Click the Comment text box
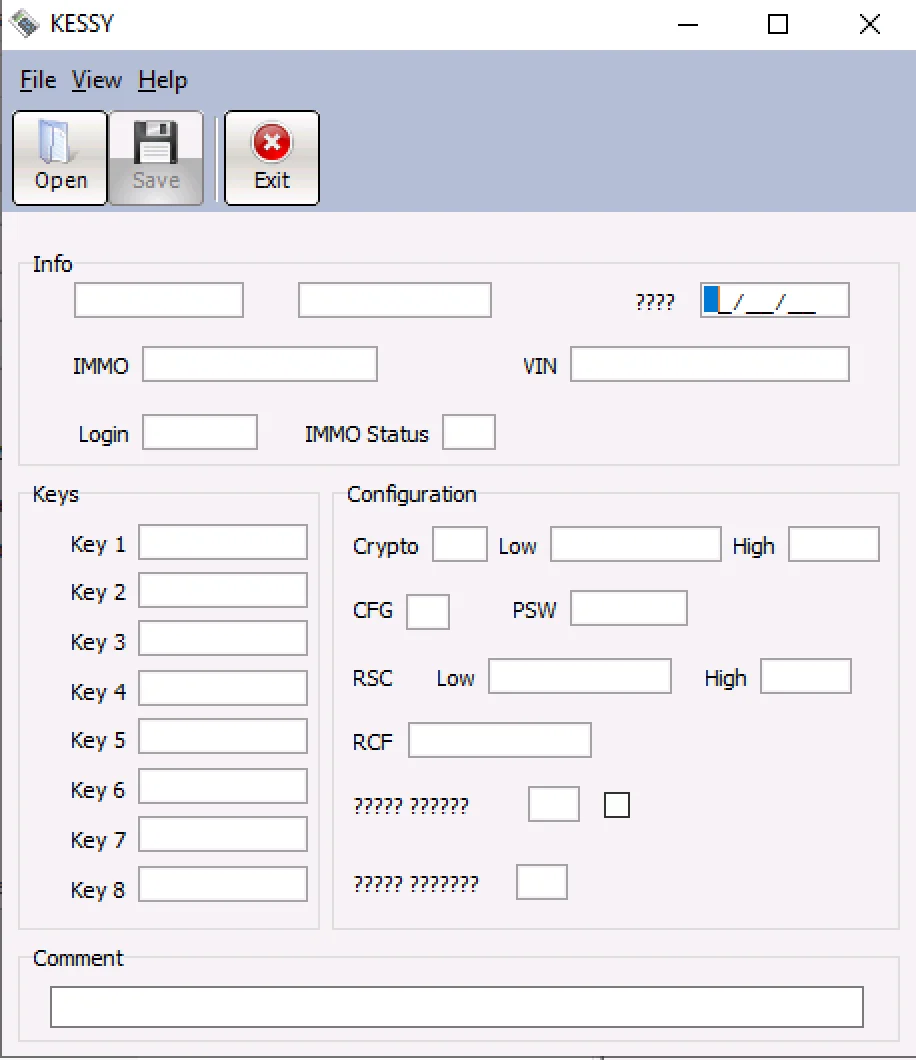 pyautogui.click(x=457, y=1006)
